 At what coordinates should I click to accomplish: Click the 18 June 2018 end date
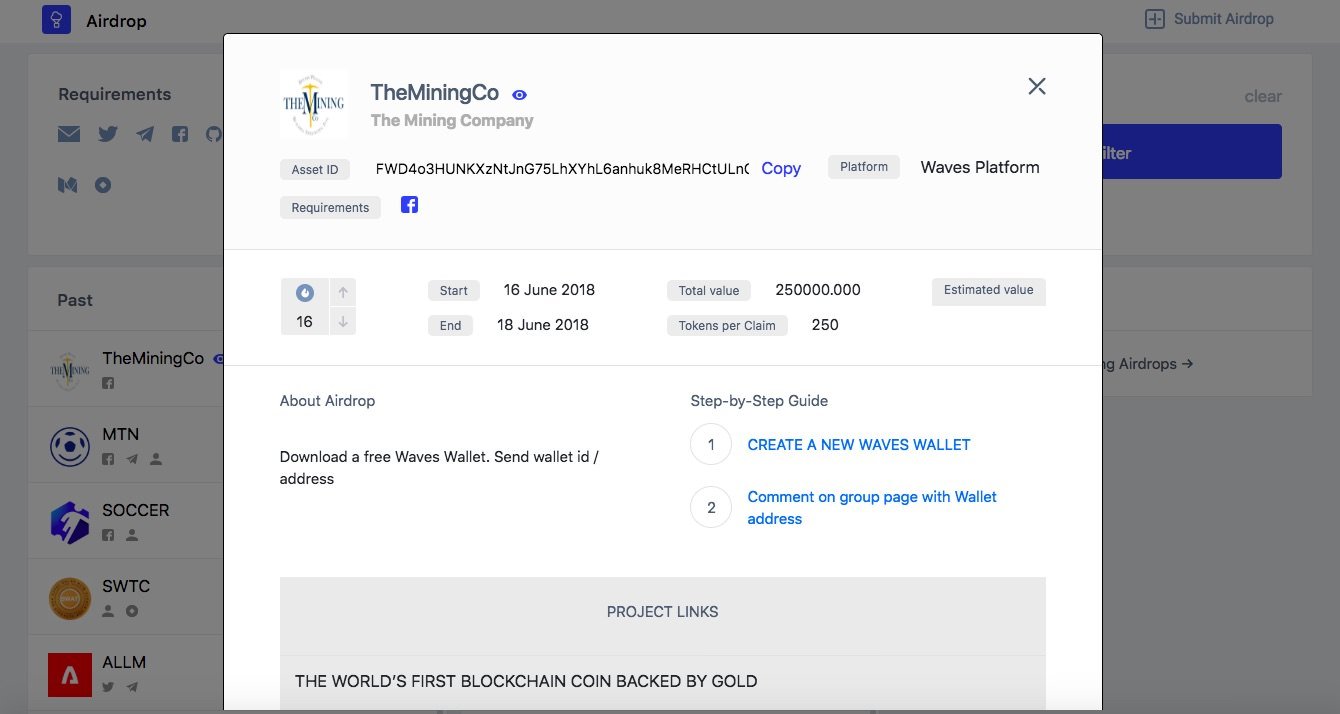point(543,325)
